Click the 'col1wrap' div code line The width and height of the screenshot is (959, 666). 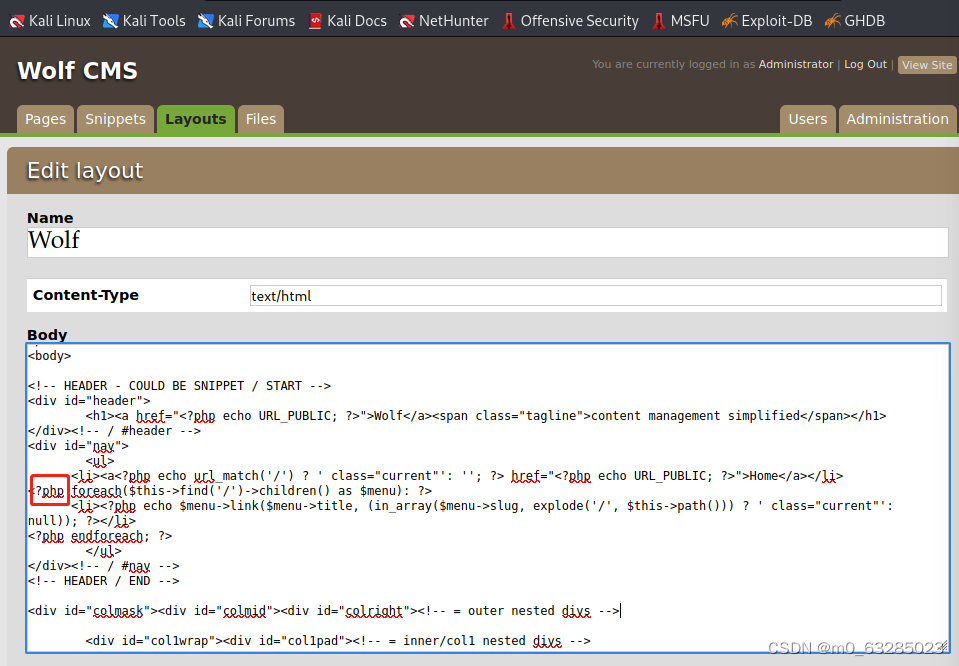(338, 641)
